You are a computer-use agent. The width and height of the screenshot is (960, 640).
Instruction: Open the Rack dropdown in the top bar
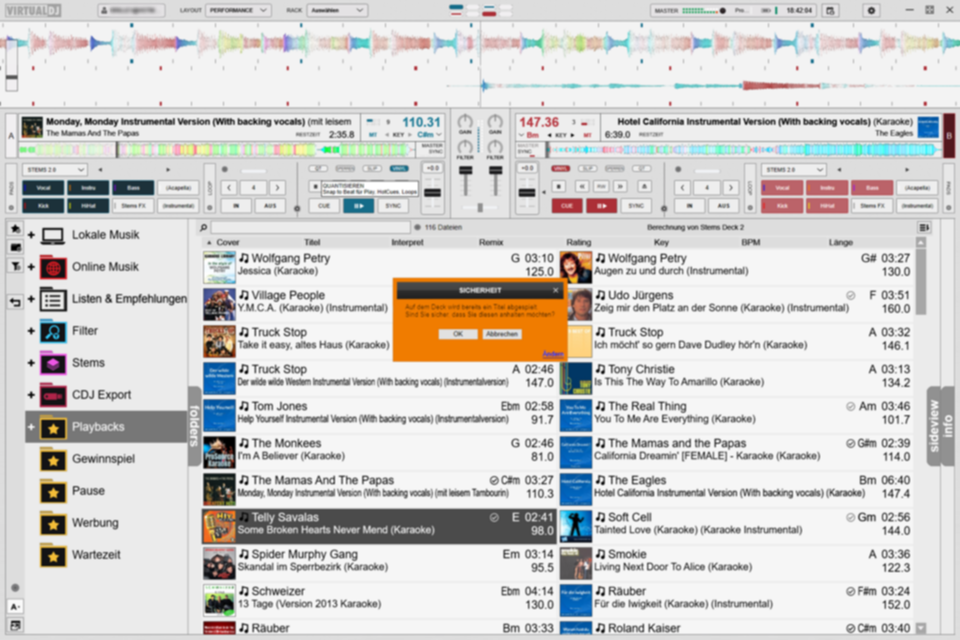point(336,10)
